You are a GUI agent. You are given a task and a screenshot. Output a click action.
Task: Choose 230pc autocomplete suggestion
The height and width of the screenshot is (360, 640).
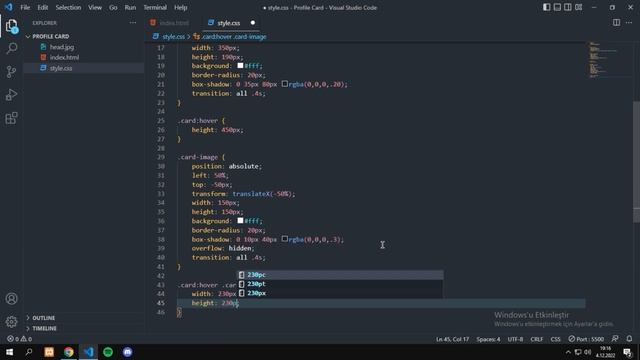coord(340,275)
